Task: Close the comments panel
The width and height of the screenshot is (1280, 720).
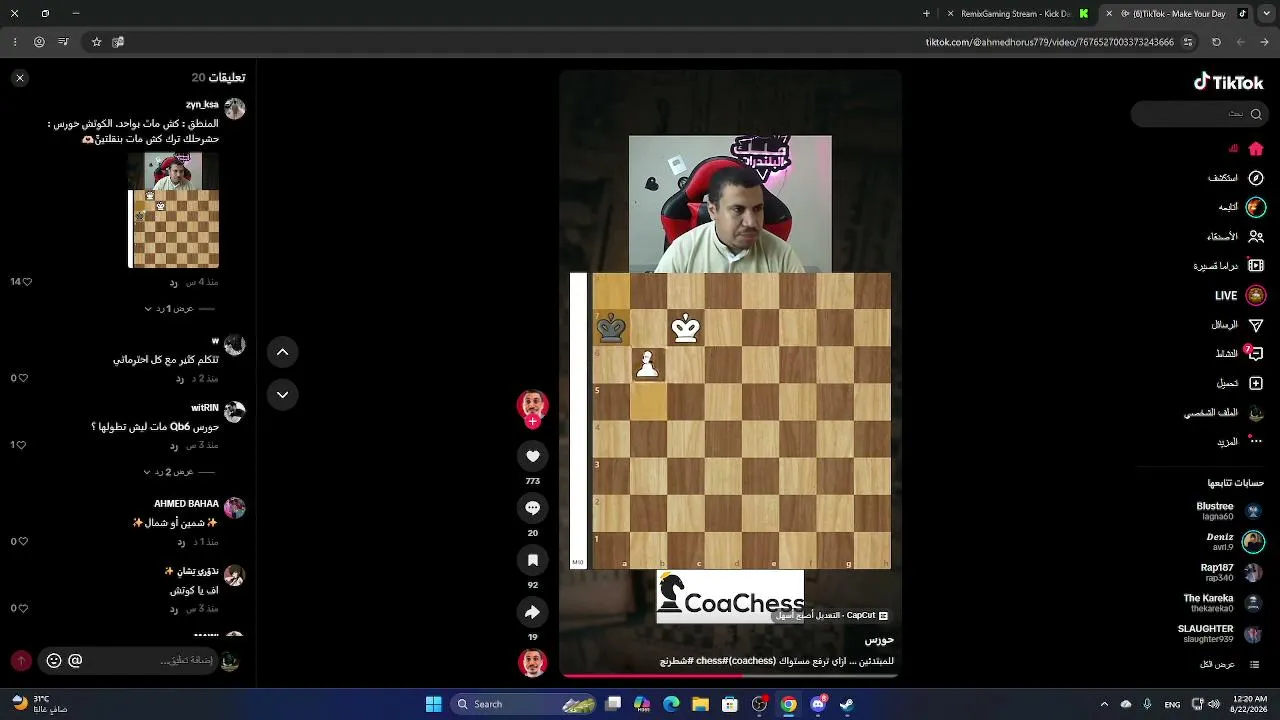Action: [19, 77]
